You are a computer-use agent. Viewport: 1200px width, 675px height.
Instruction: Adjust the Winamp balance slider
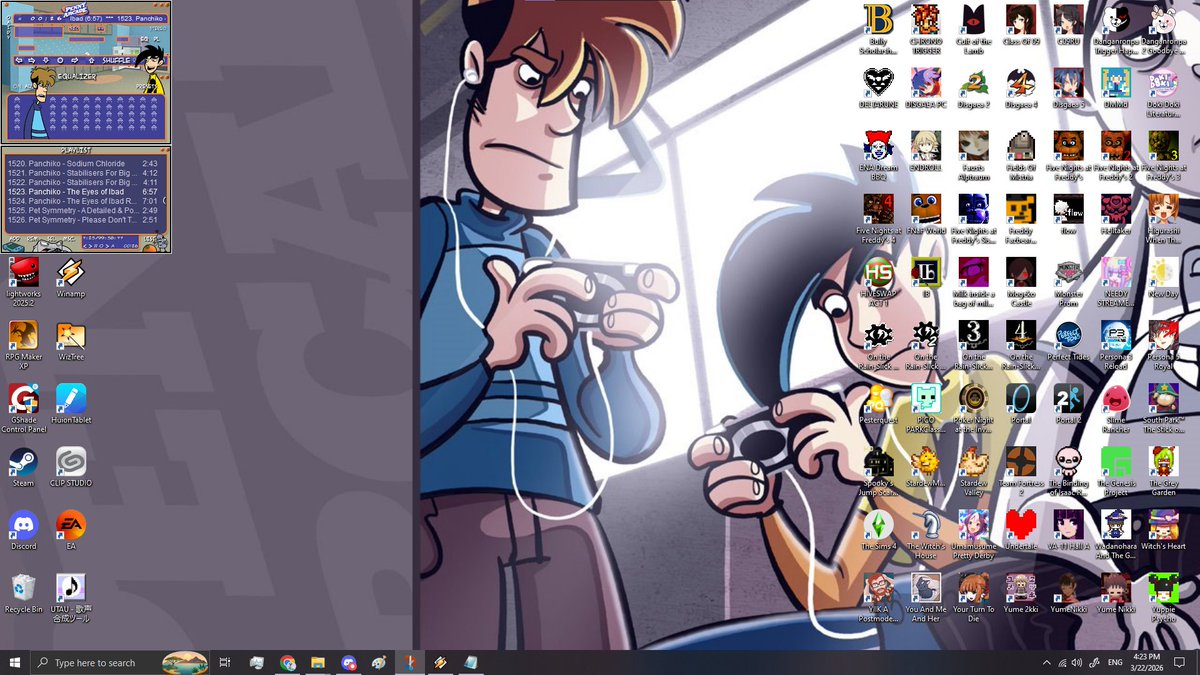[x=123, y=39]
